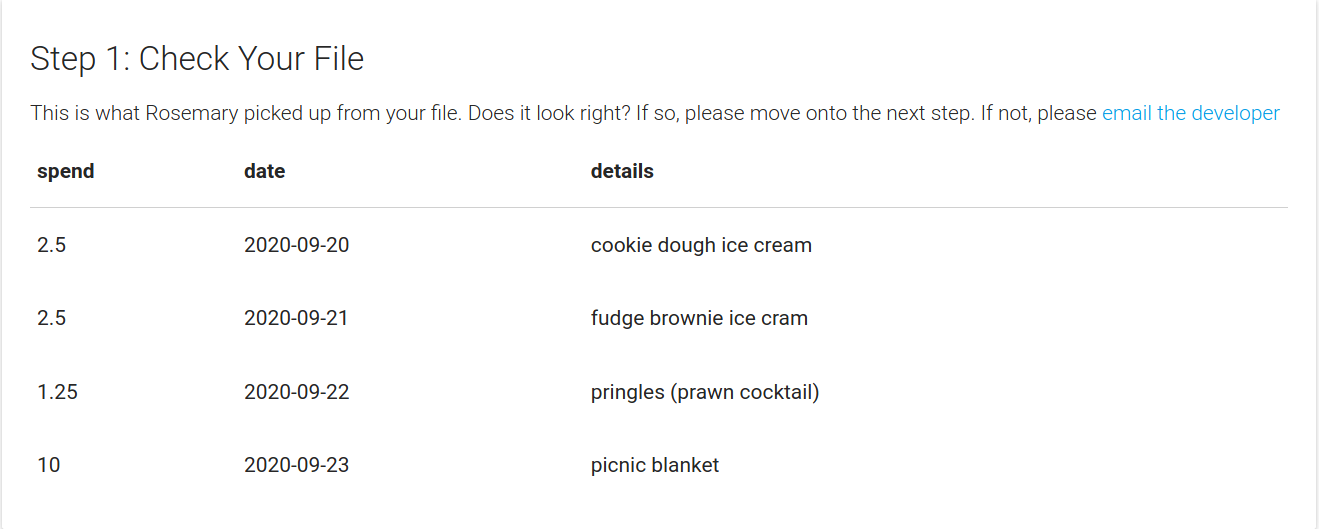Click the 2.5 spend for fudge brownie row
The width and height of the screenshot is (1319, 529).
coord(51,318)
